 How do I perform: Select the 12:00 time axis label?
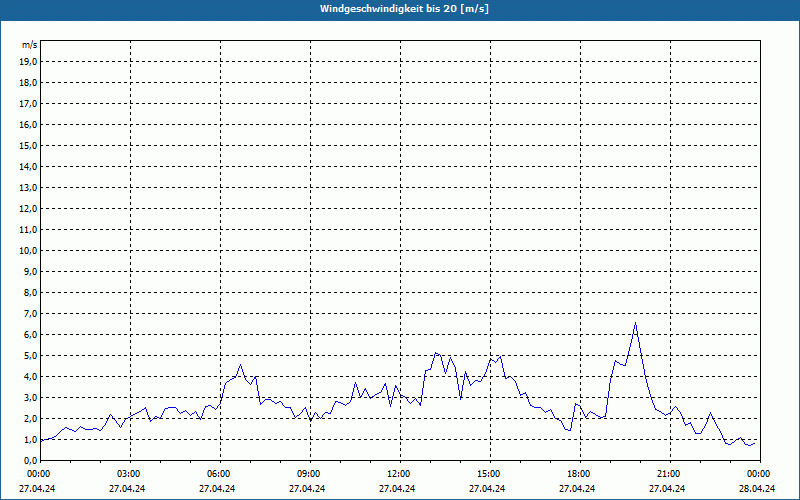pos(399,474)
